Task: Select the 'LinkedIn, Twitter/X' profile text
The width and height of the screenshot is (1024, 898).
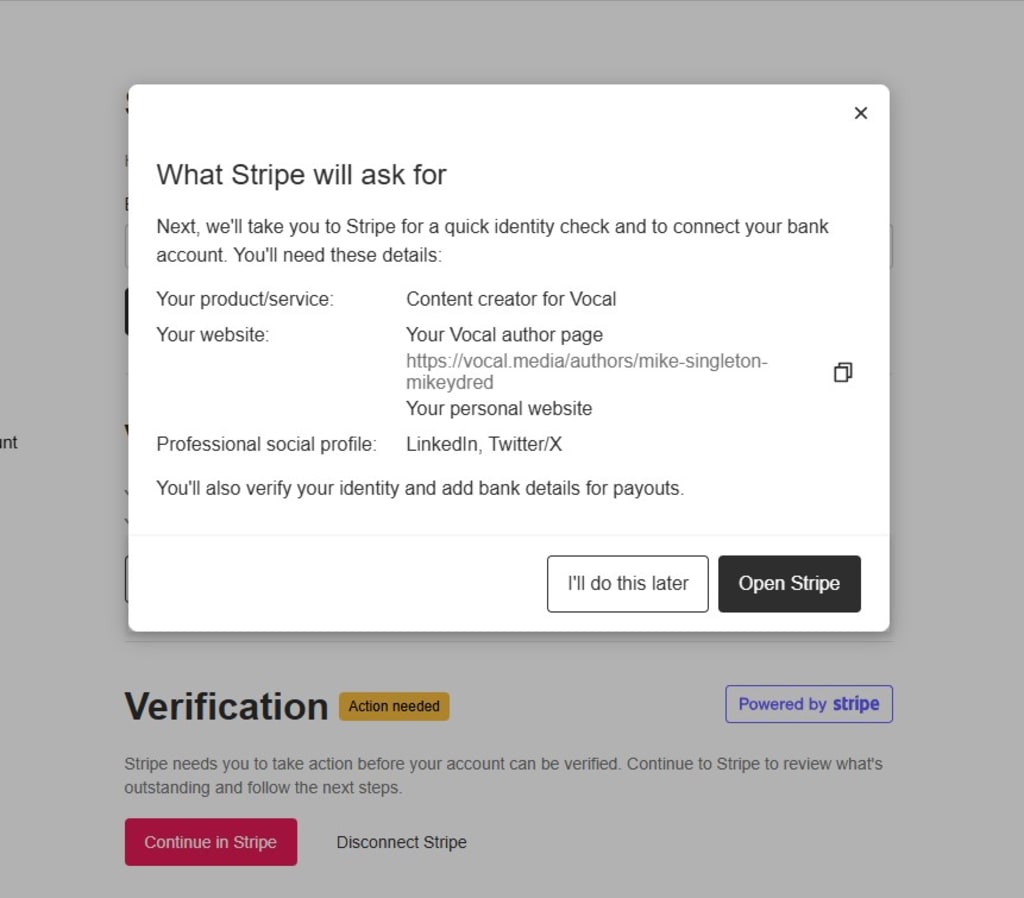Action: click(484, 445)
